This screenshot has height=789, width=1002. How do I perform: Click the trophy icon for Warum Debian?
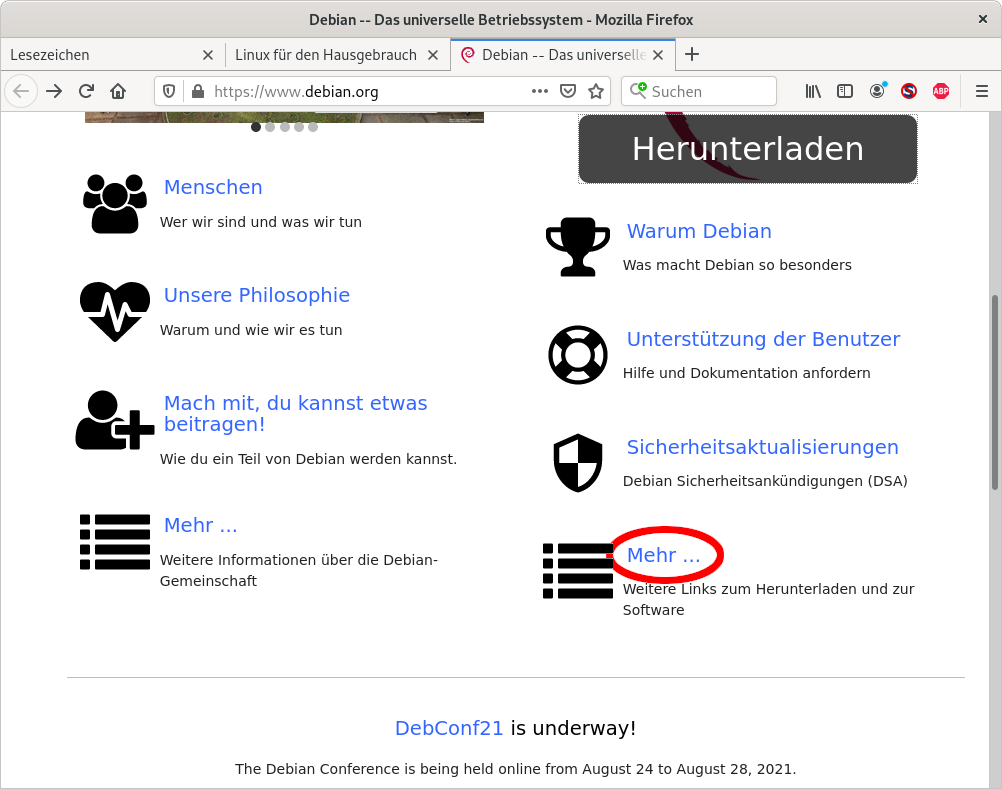coord(578,247)
